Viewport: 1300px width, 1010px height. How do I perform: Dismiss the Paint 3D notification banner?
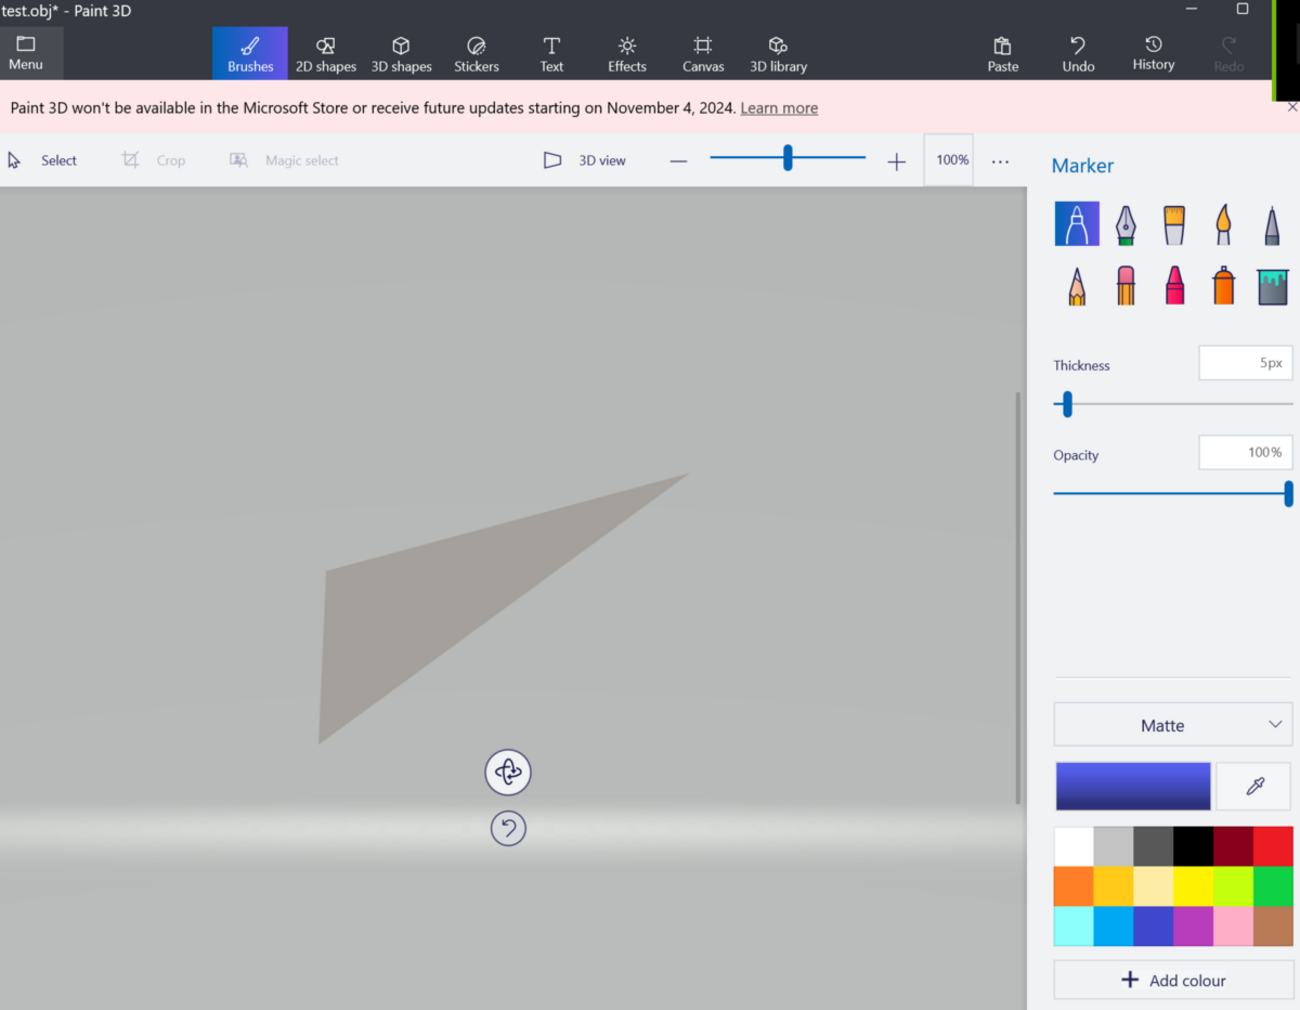1292,107
